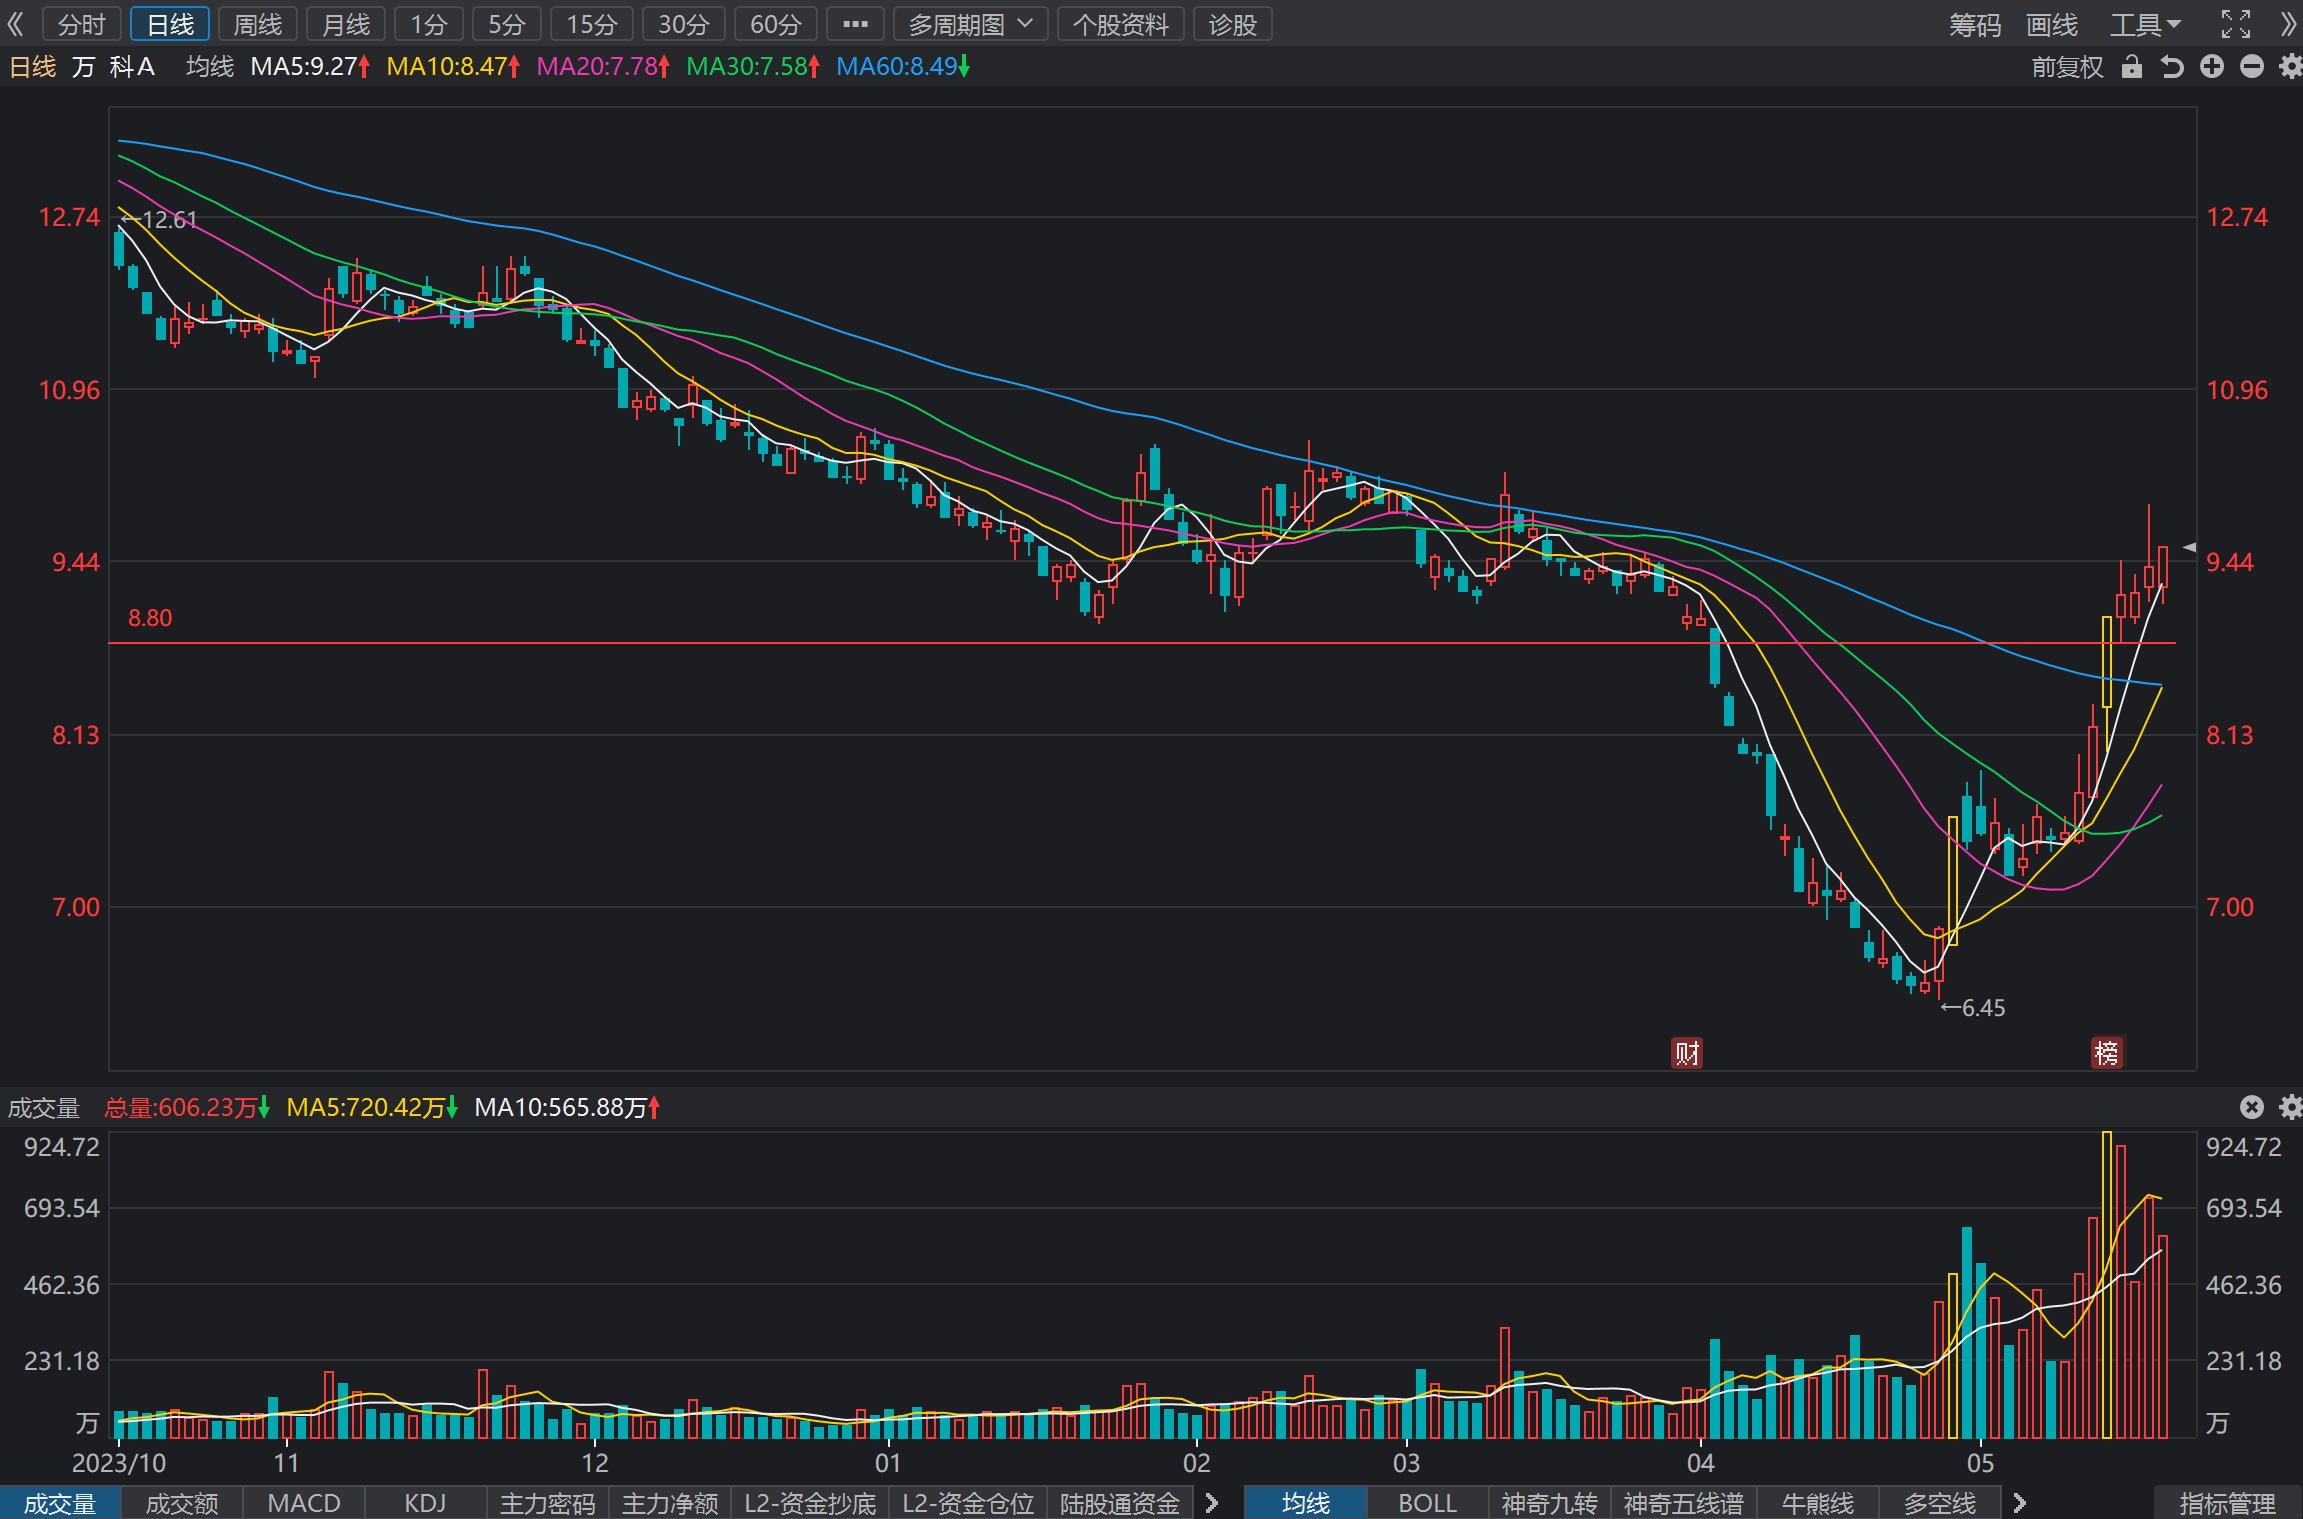2303x1519 pixels.
Task: Click volume 总量:606.23万 label
Action: [187, 1107]
